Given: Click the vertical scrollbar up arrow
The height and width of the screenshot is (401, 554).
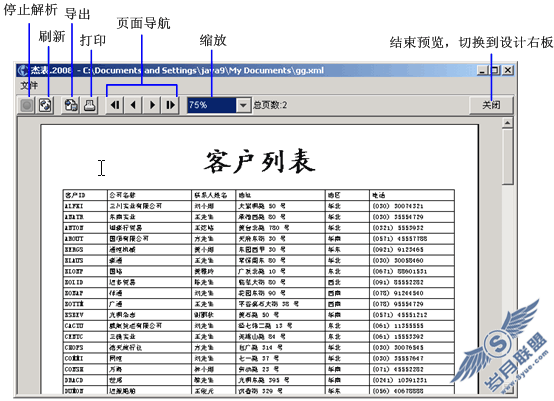Looking at the screenshot, I should pyautogui.click(x=508, y=123).
